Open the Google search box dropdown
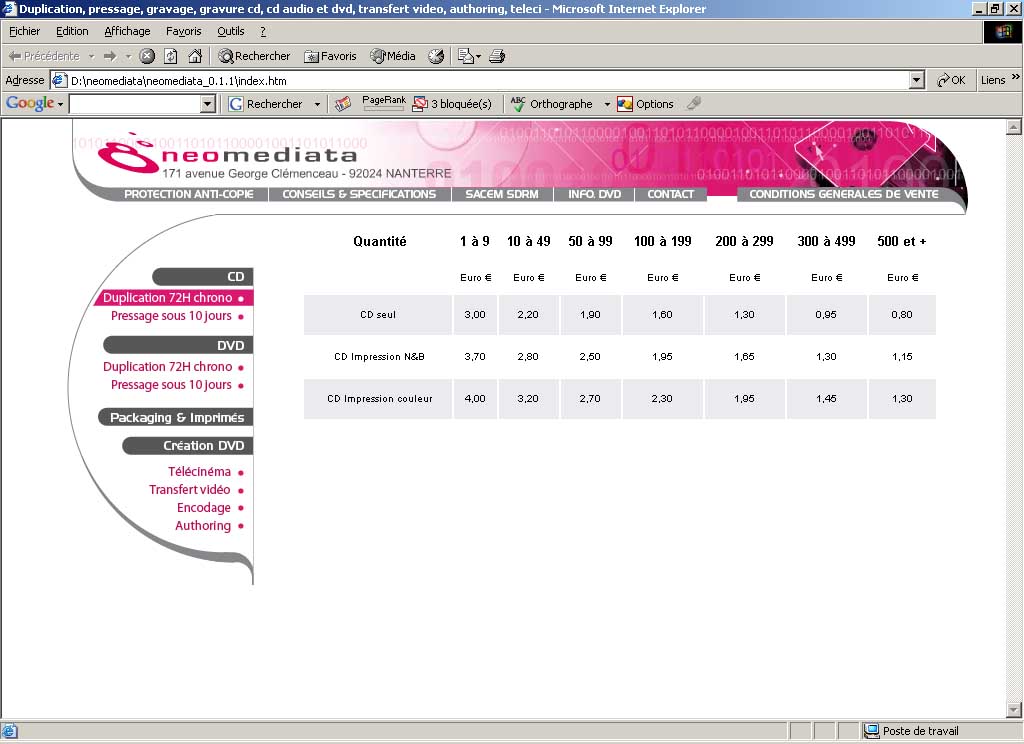 208,104
